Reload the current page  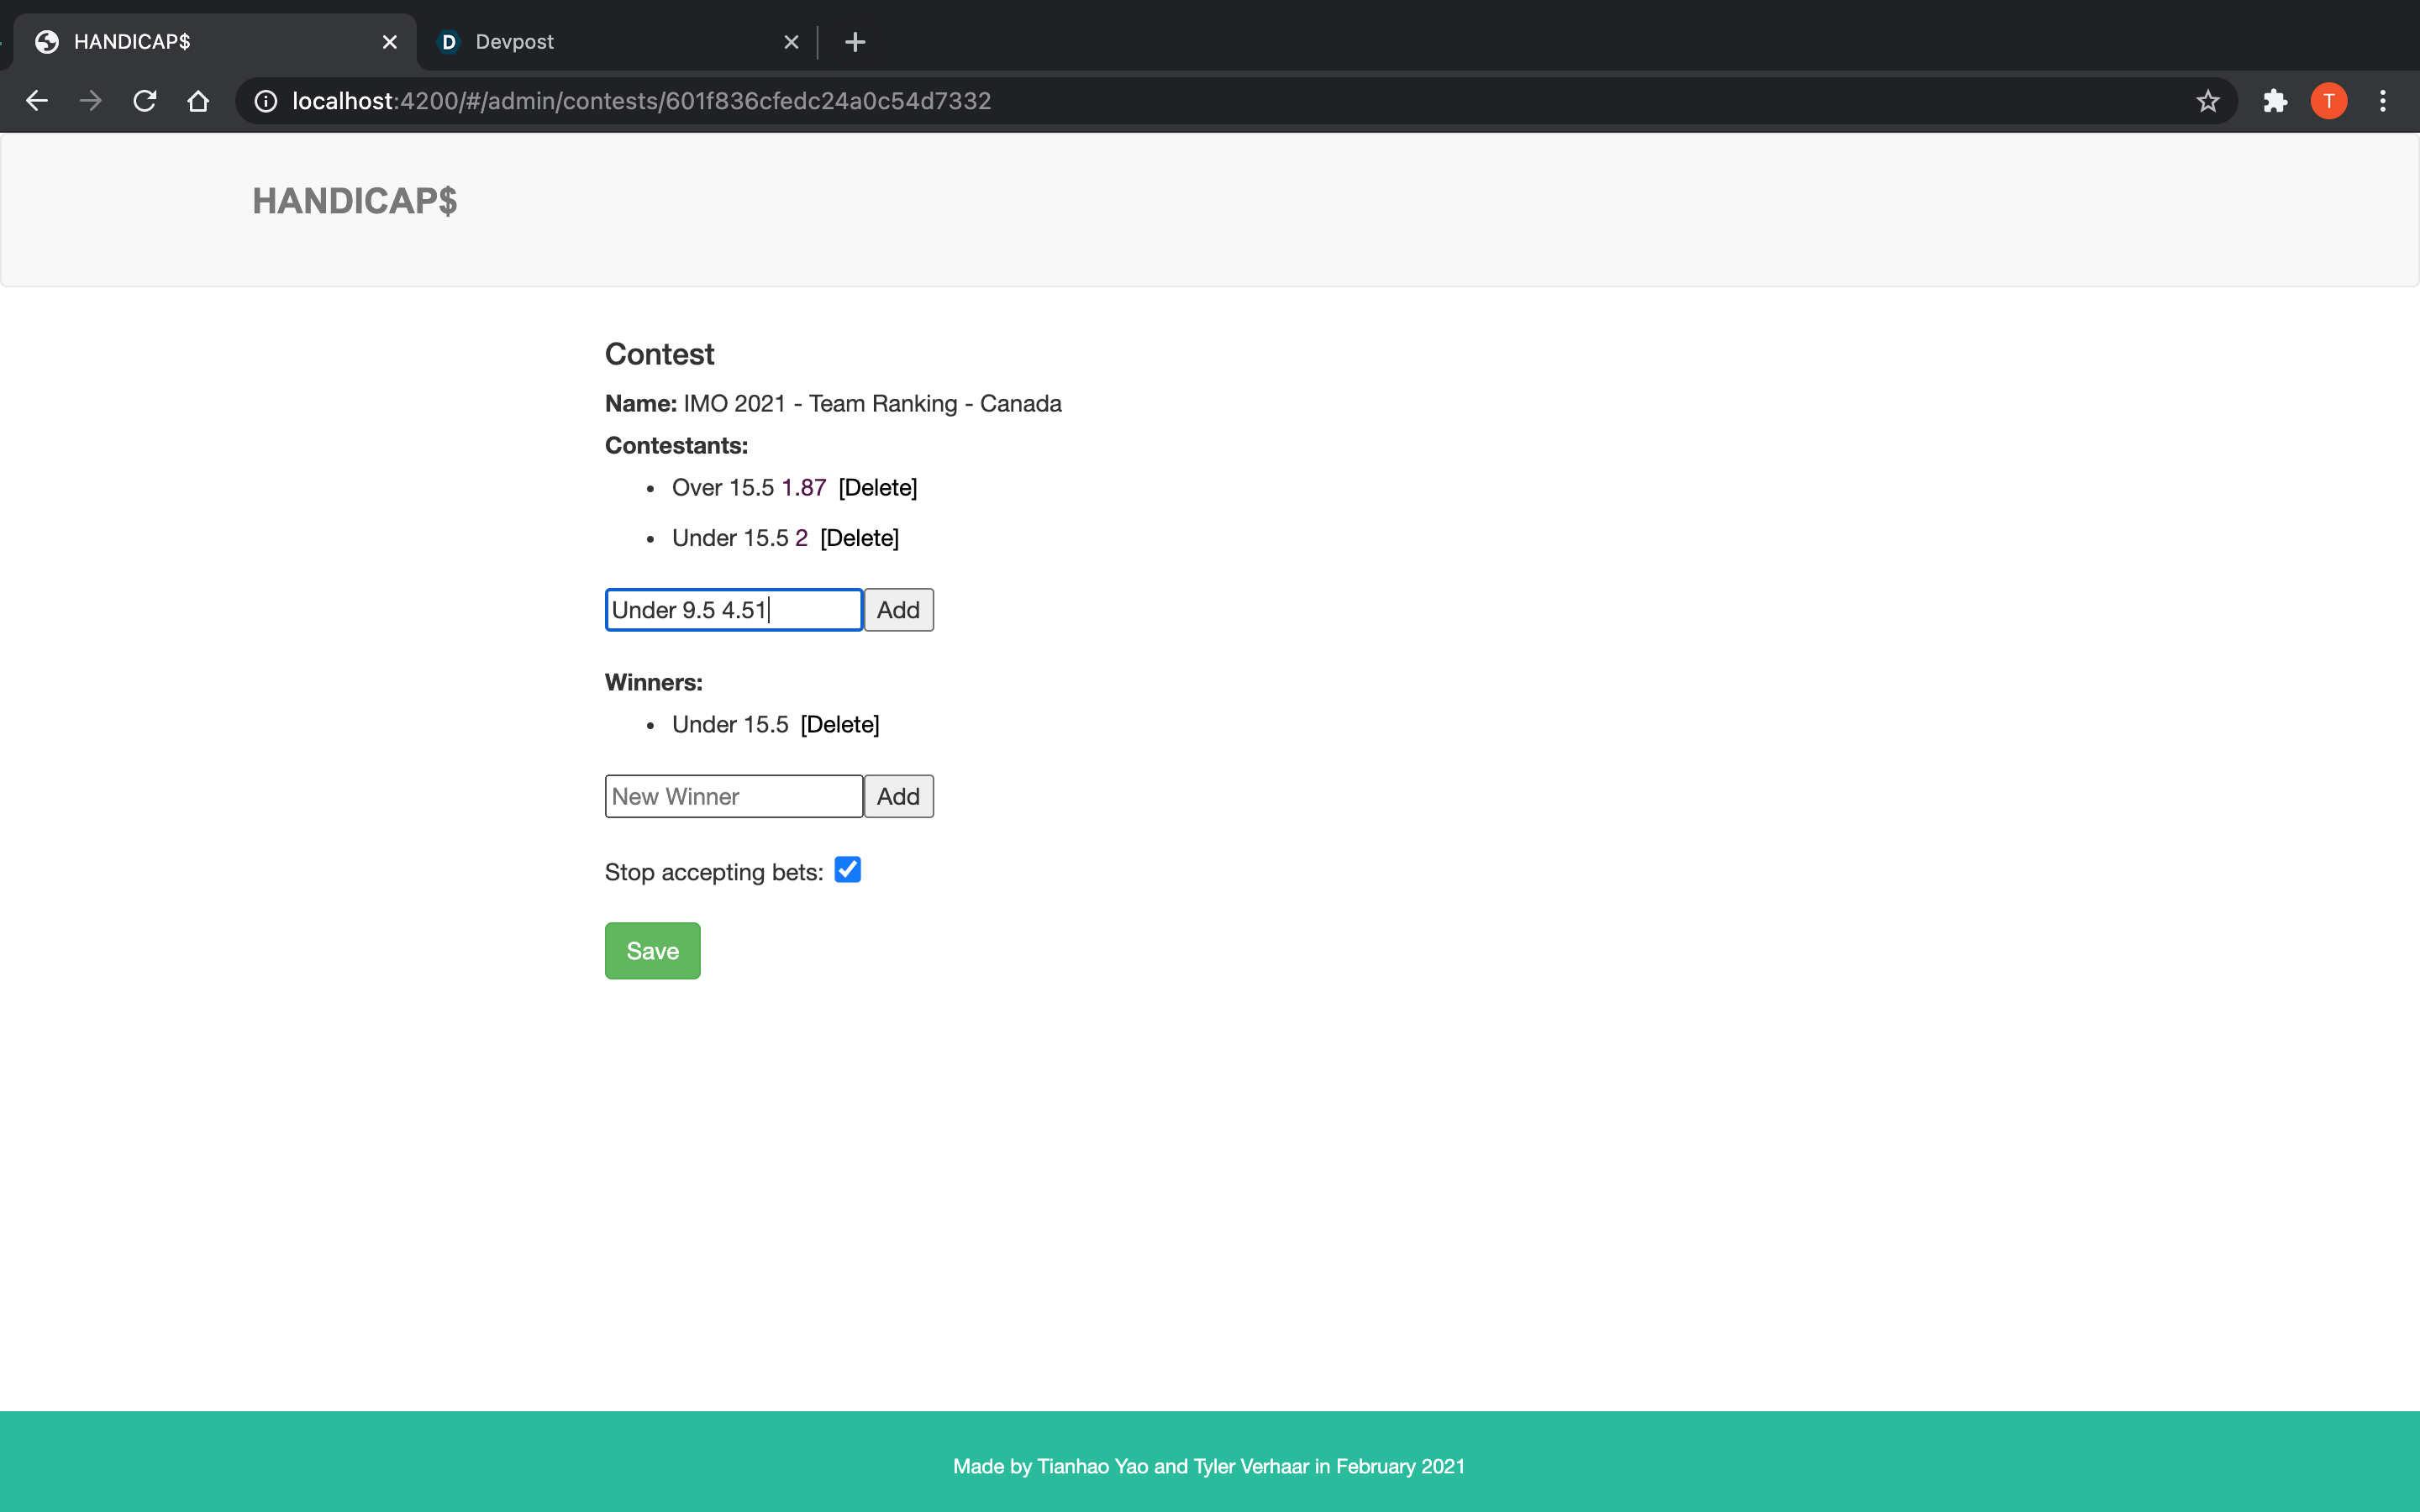pyautogui.click(x=145, y=101)
